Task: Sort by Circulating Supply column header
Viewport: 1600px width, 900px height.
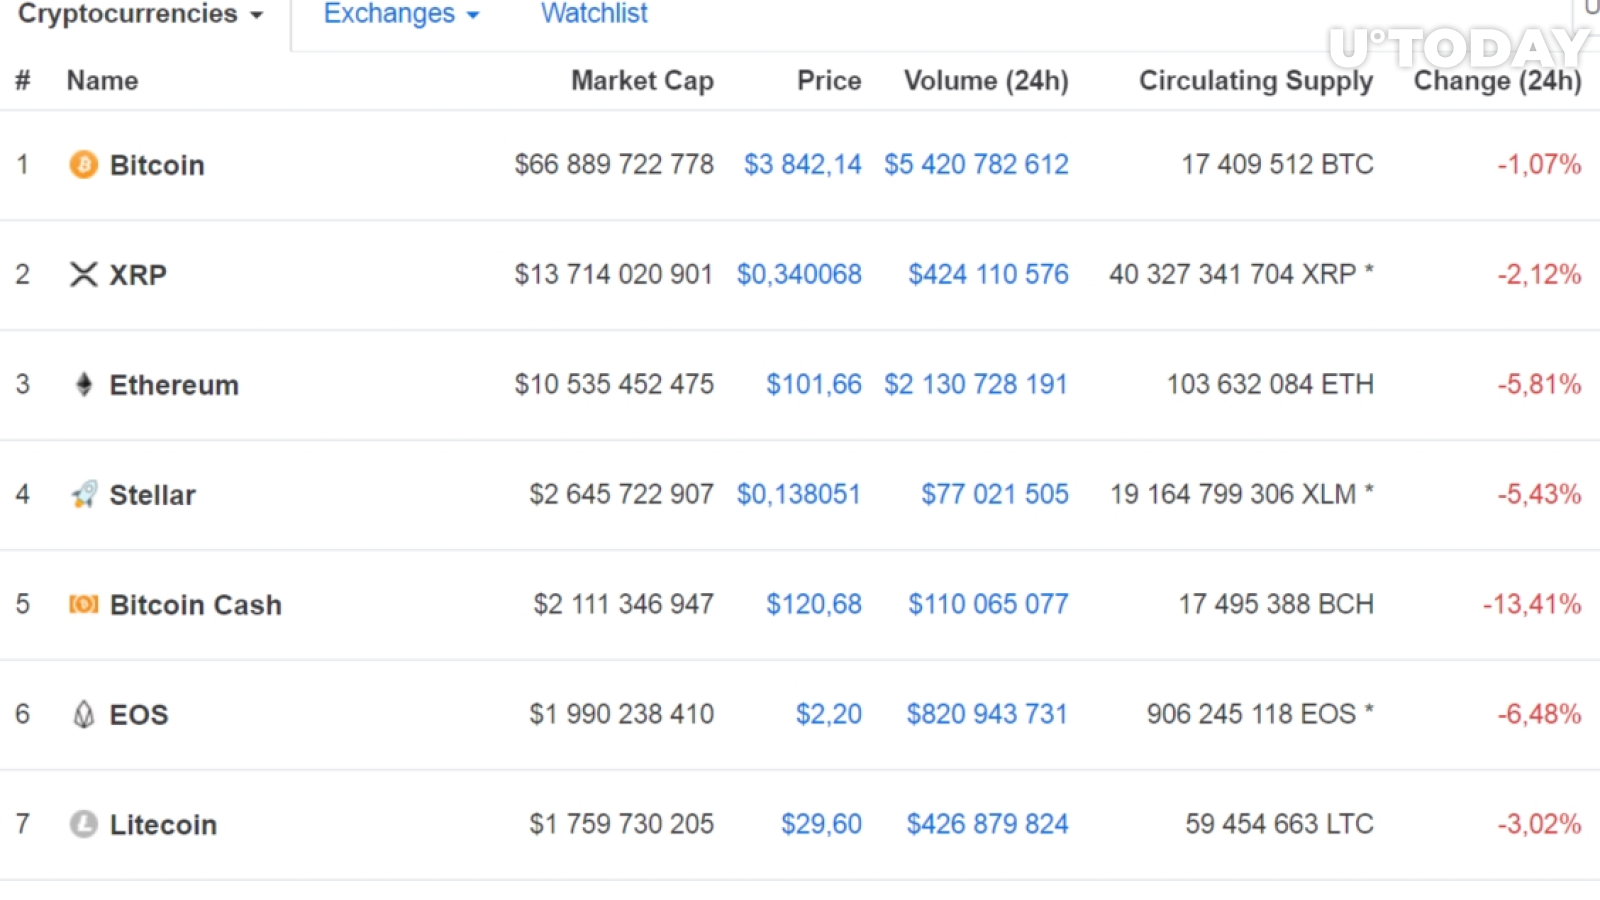Action: [x=1256, y=81]
